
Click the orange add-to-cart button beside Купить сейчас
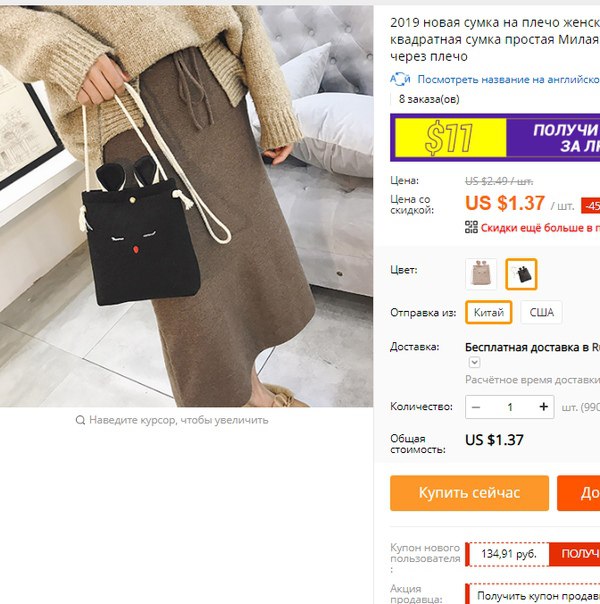(578, 493)
